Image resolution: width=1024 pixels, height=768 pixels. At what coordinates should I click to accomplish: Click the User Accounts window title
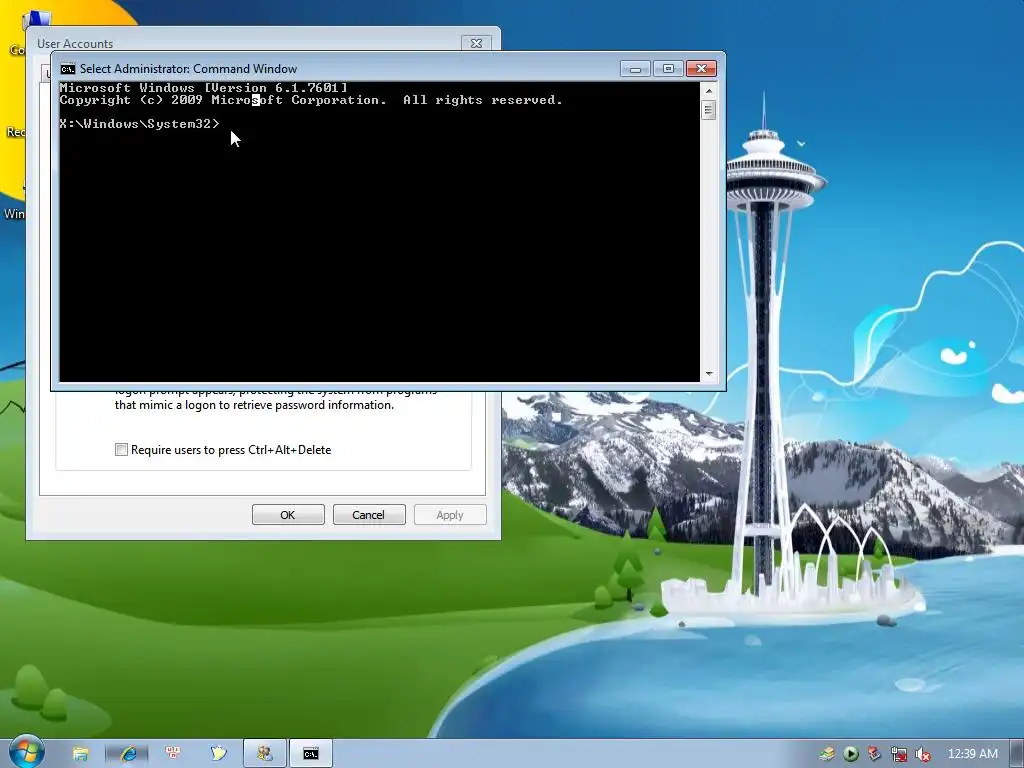click(75, 44)
